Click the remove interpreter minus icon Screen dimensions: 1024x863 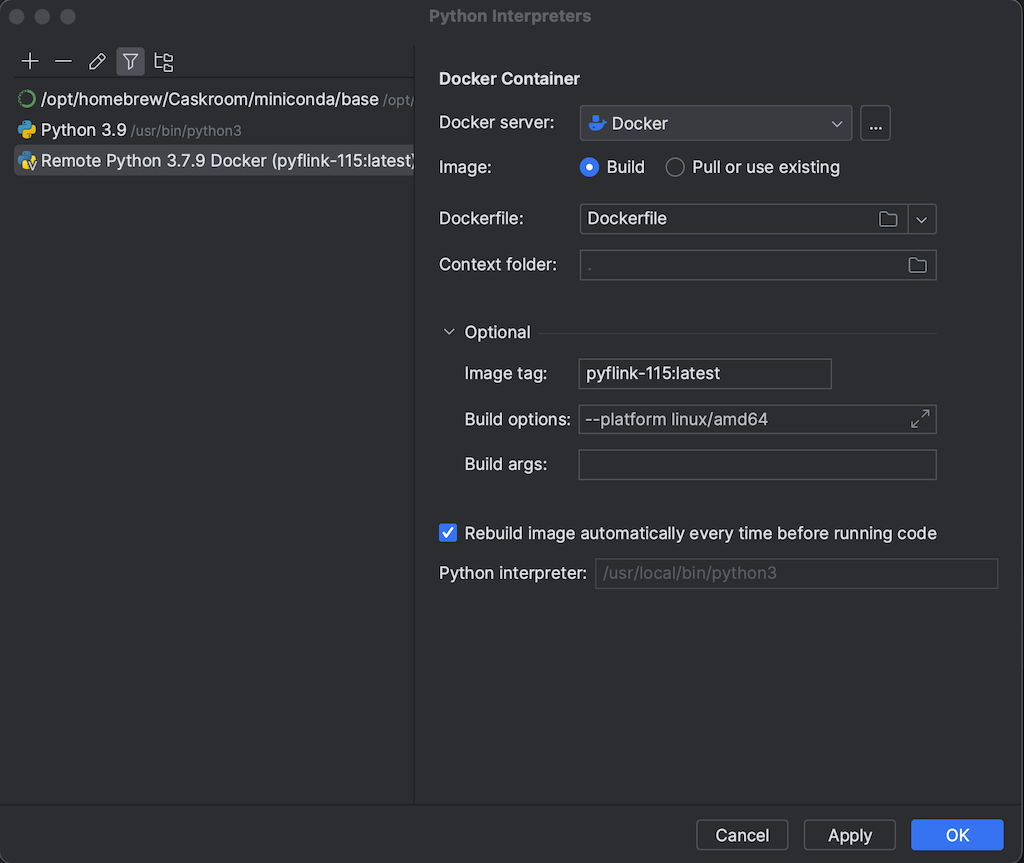(63, 62)
